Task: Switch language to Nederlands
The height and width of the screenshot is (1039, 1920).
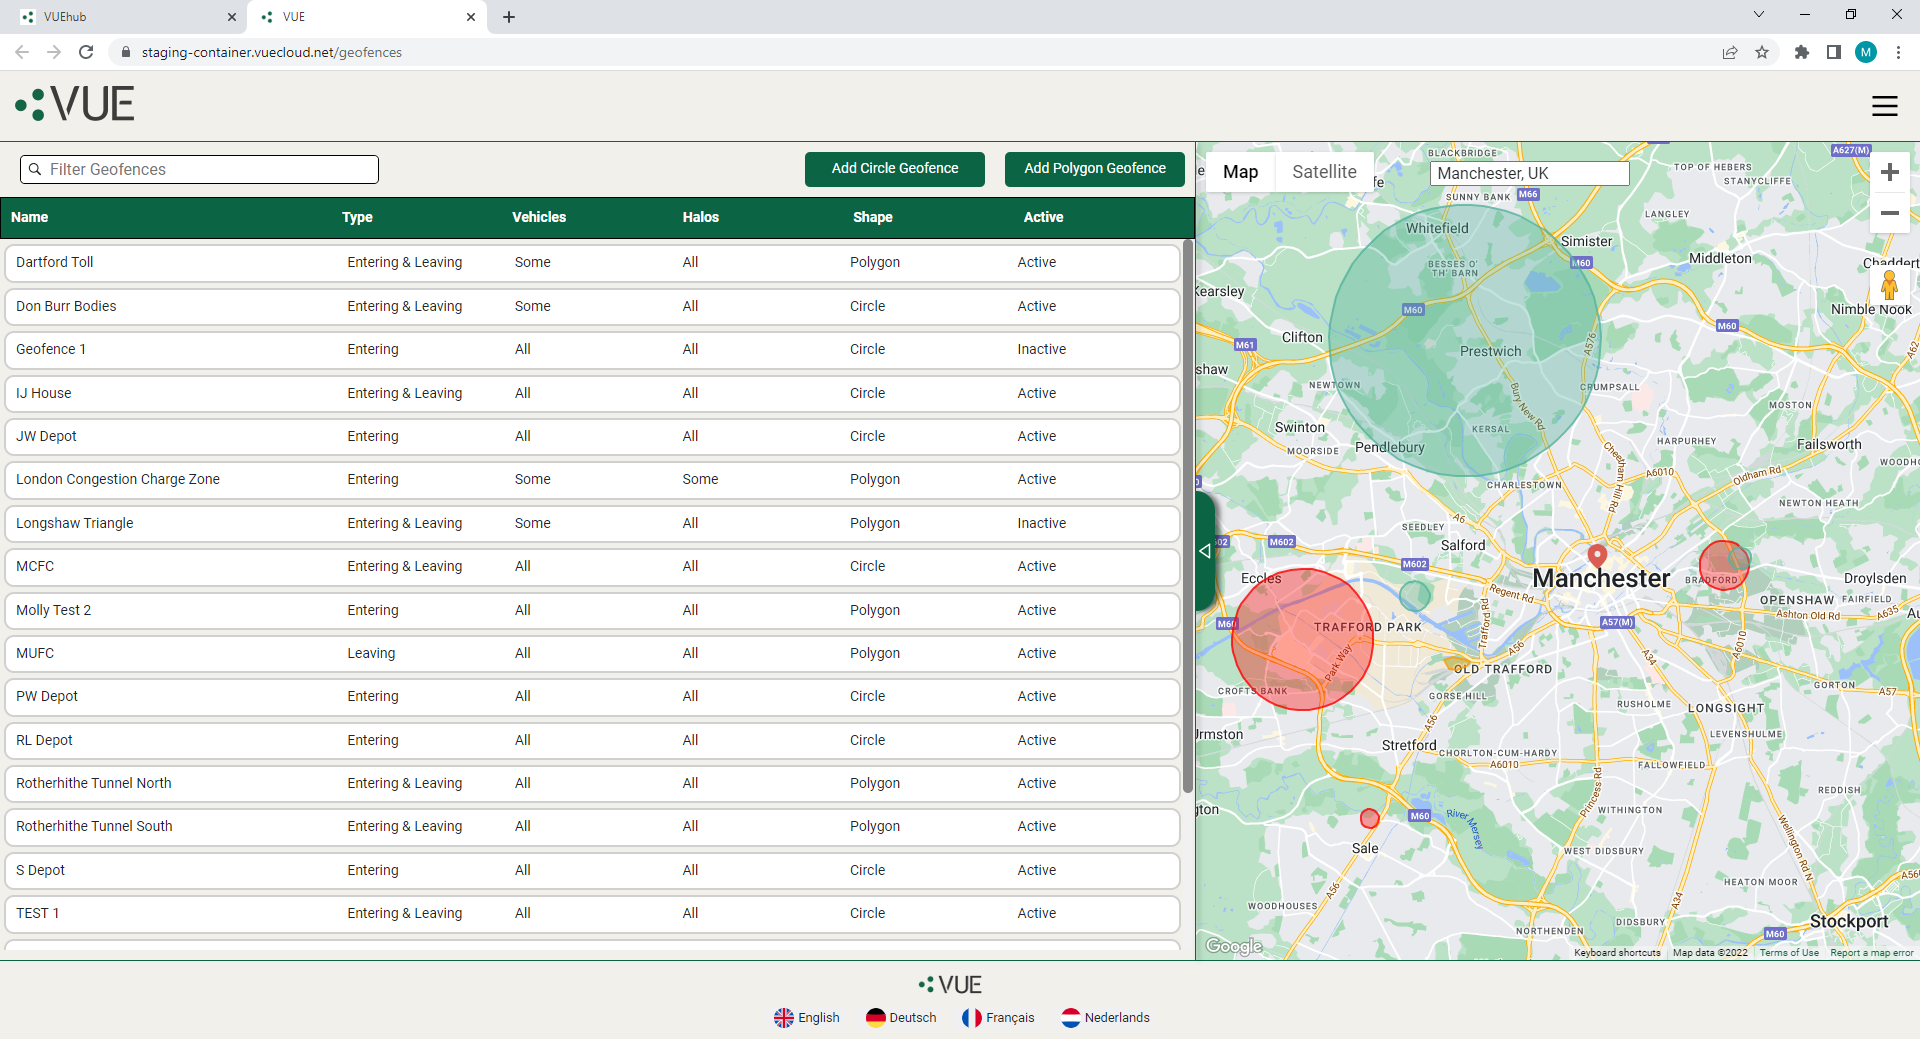Action: (x=1105, y=1017)
